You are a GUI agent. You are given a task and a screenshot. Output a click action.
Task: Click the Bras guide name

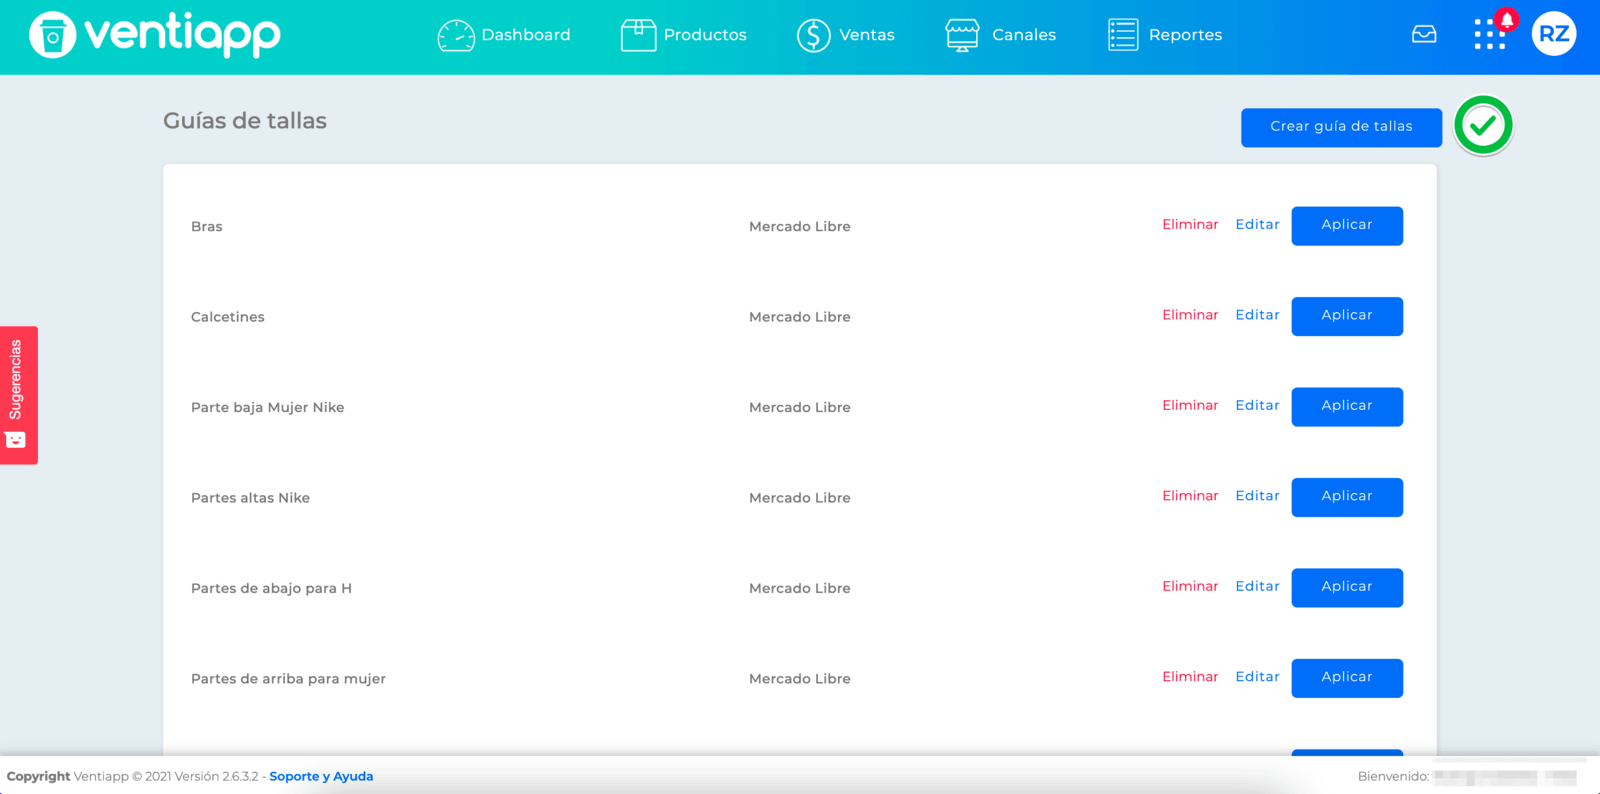coord(207,227)
